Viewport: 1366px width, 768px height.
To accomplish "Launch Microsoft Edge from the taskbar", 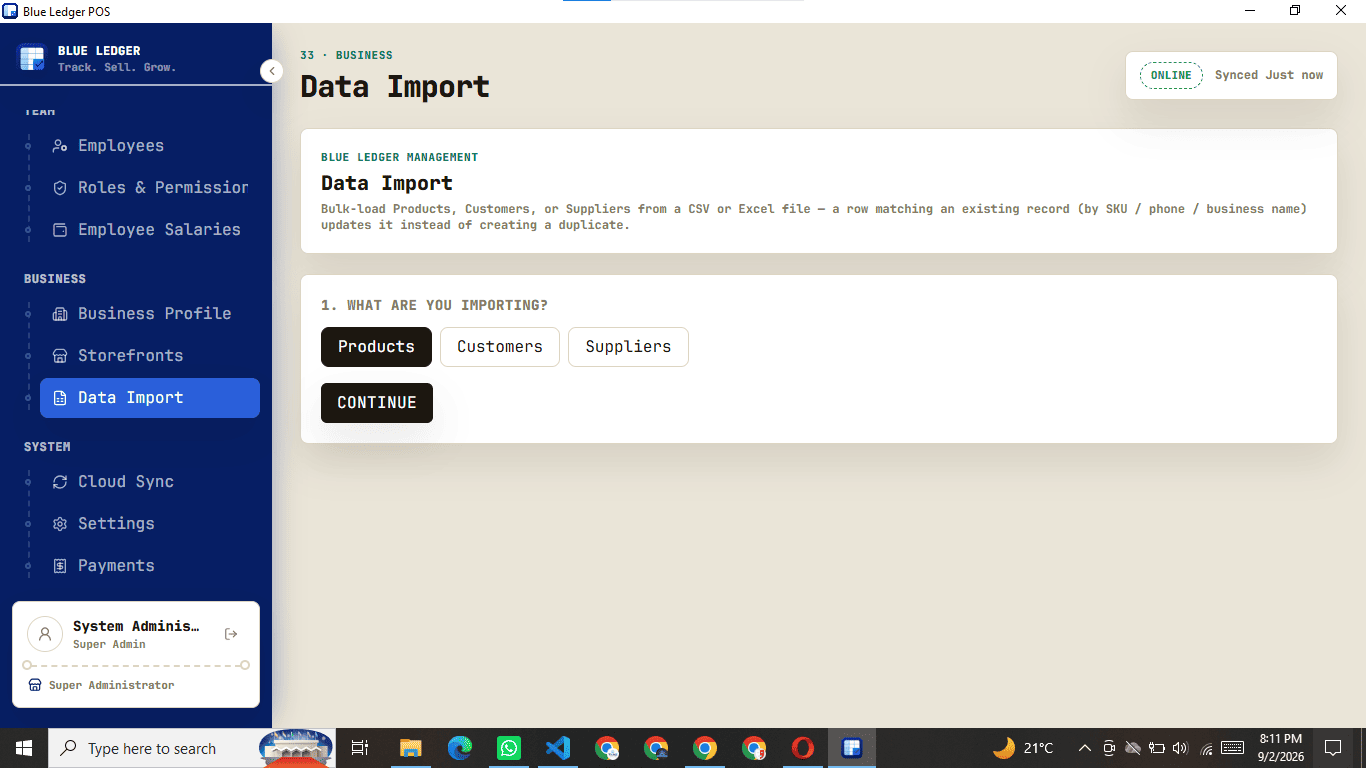I will pyautogui.click(x=460, y=748).
